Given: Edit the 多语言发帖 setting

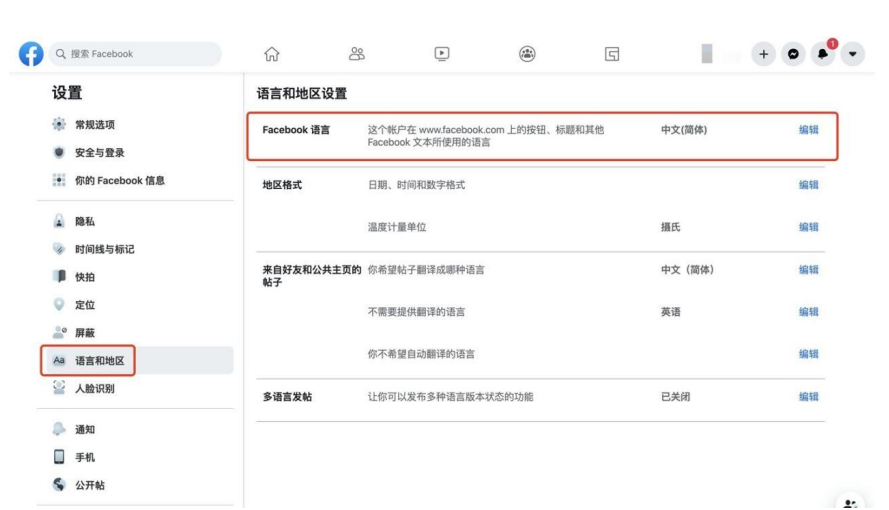Looking at the screenshot, I should coord(808,397).
